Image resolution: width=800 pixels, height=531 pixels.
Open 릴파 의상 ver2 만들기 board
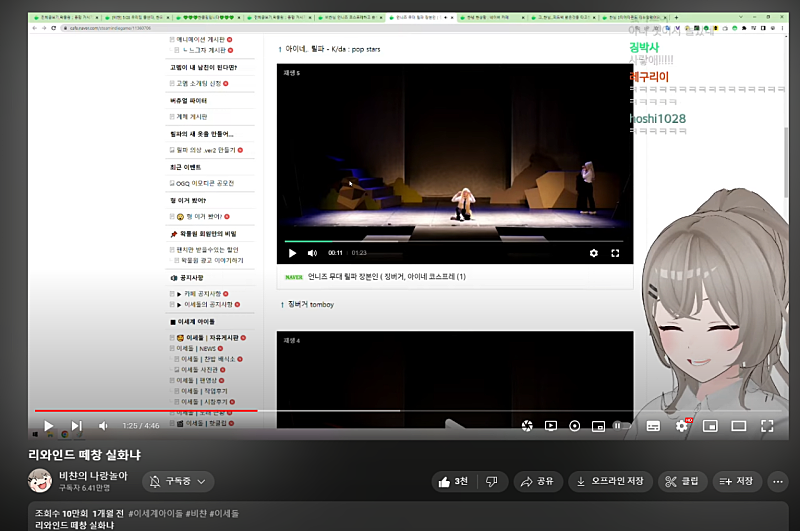point(206,150)
